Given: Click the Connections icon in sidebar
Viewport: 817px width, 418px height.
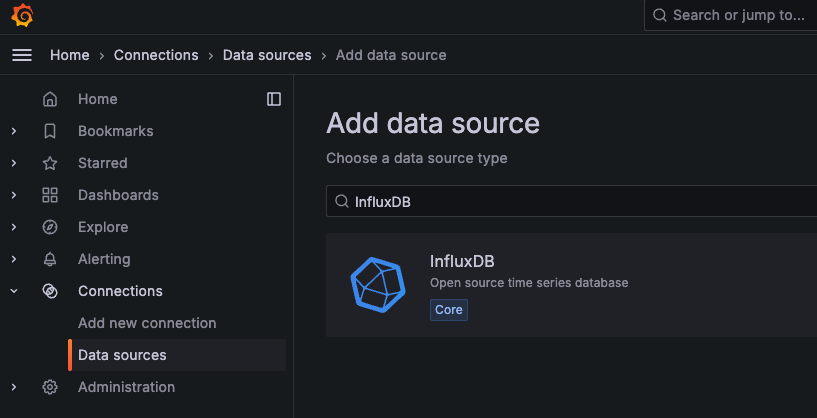Looking at the screenshot, I should click(50, 291).
